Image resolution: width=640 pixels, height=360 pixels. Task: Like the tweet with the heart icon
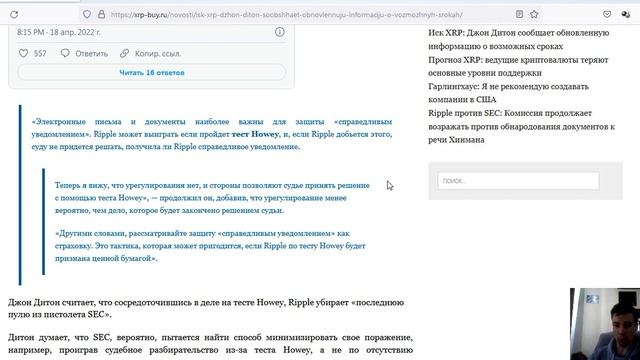[x=23, y=53]
